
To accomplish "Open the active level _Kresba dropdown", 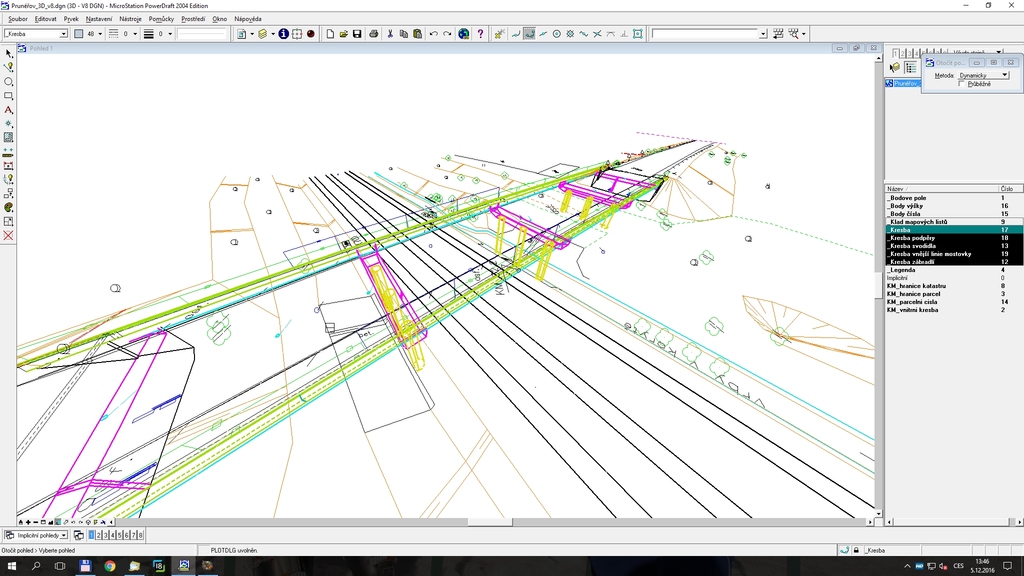I will [x=64, y=34].
